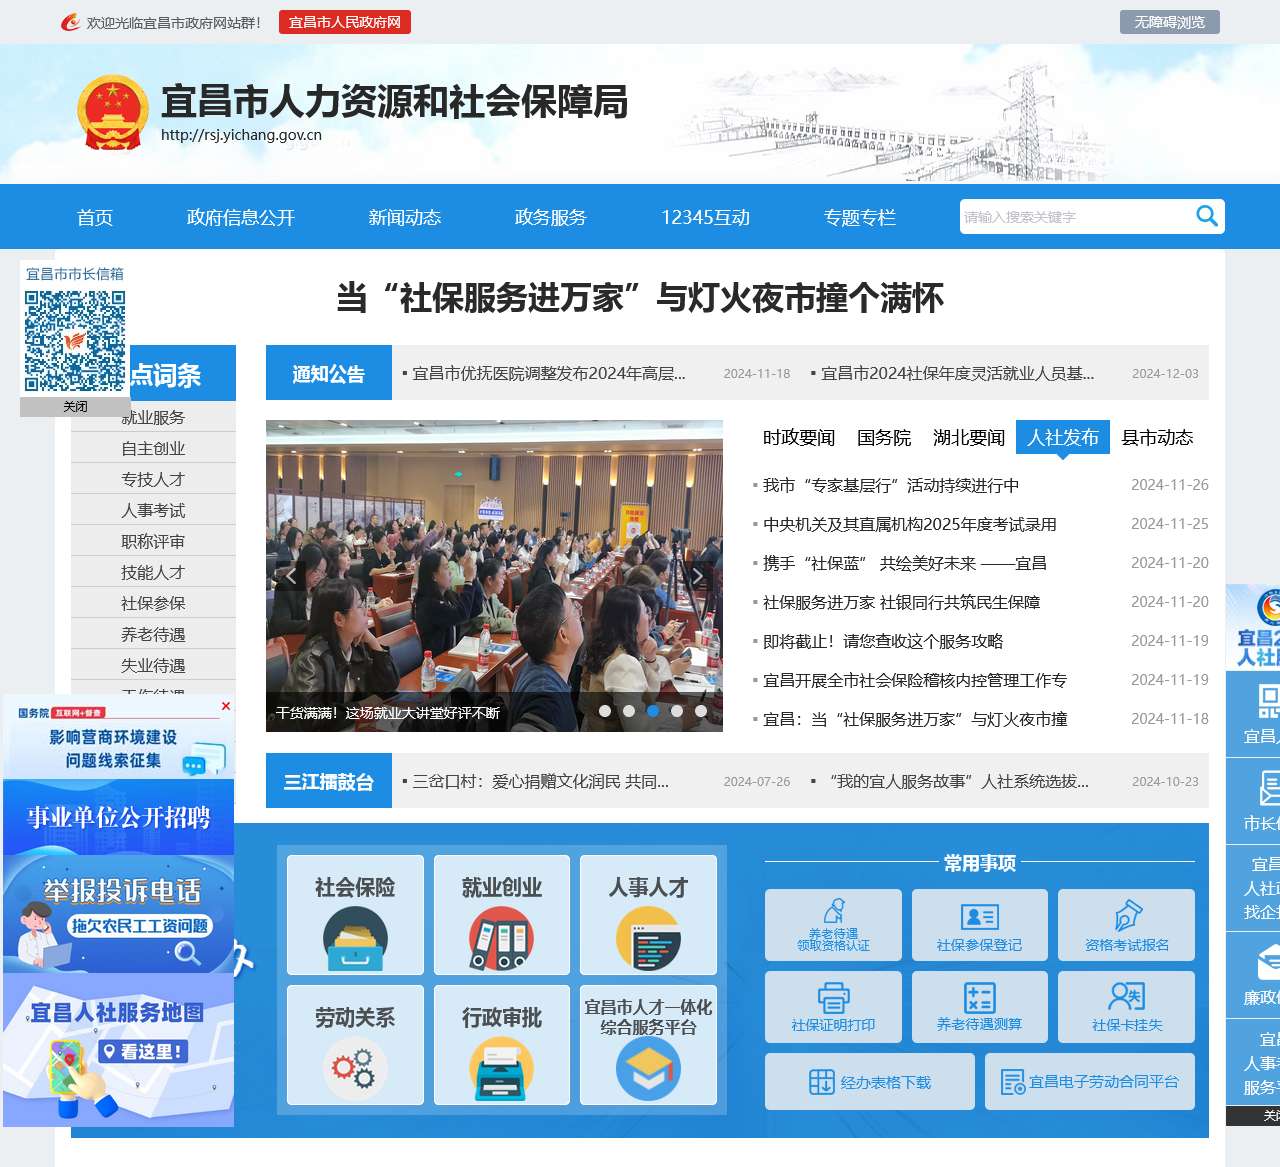Click the search magnifier icon
The height and width of the screenshot is (1167, 1280).
pos(1207,216)
